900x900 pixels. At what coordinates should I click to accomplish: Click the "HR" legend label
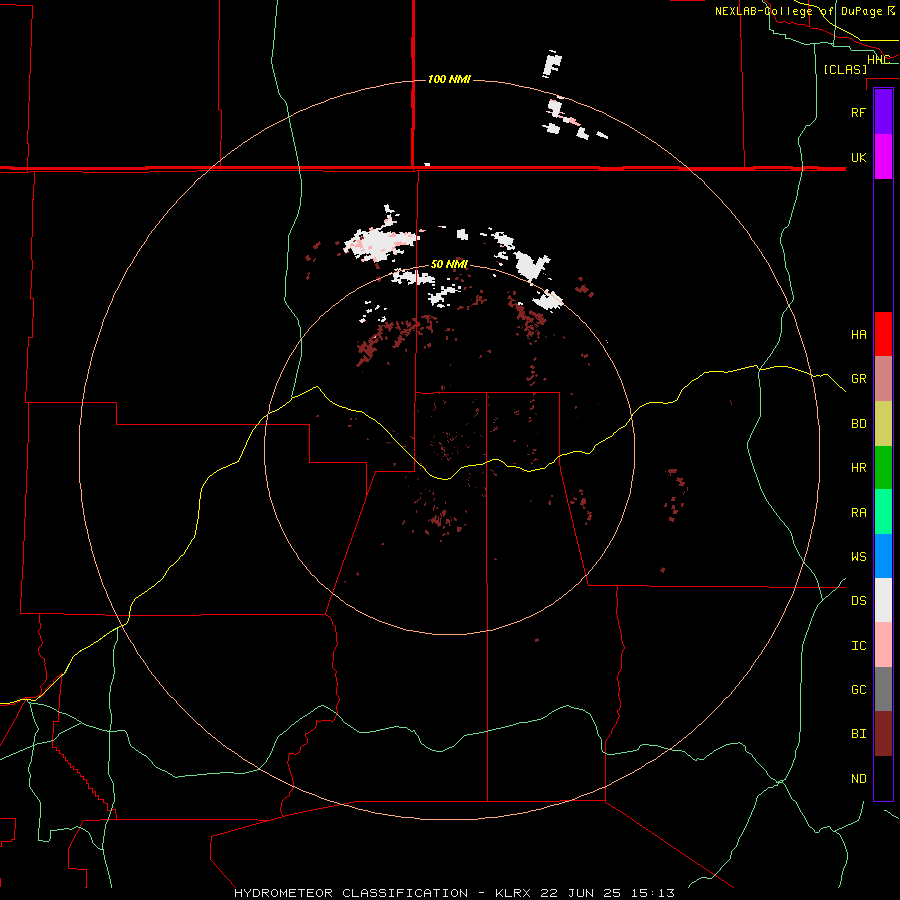858,468
